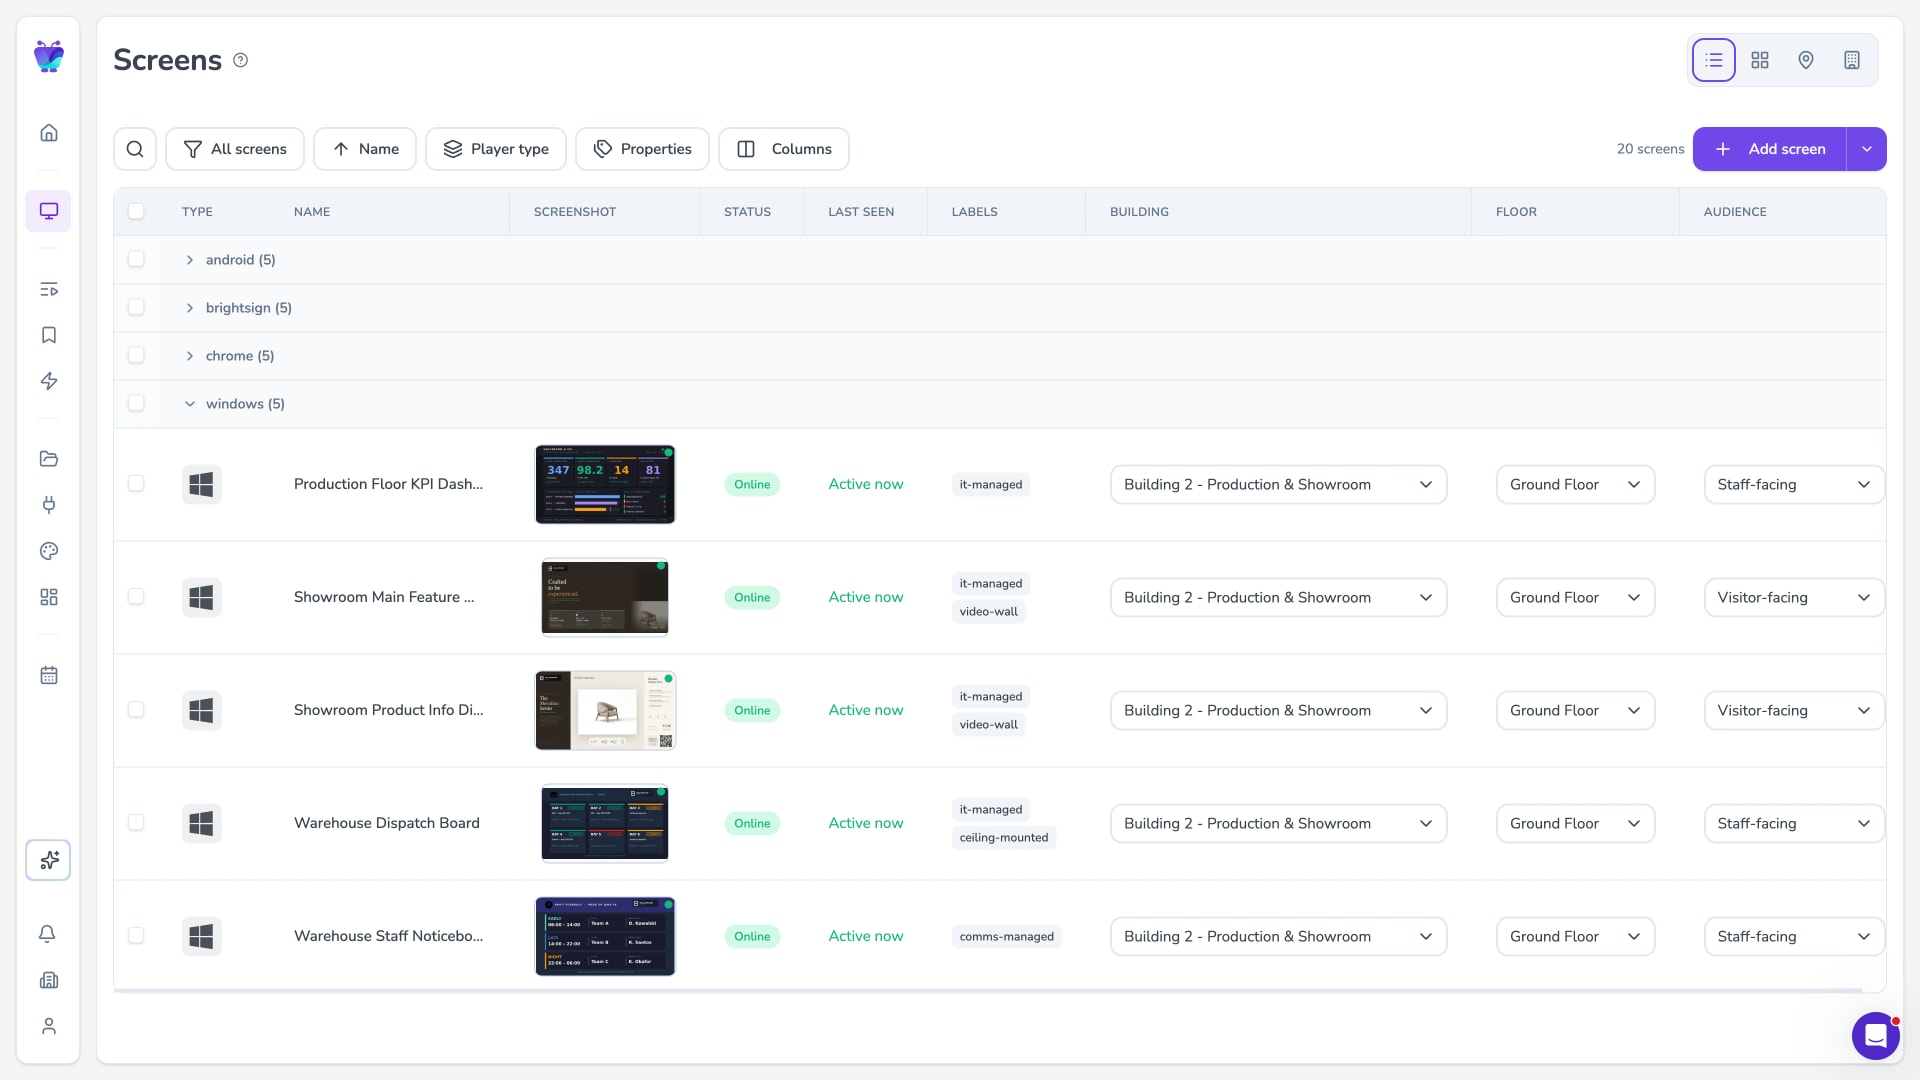
Task: Click the BUILDING column header
Action: [x=1139, y=212]
